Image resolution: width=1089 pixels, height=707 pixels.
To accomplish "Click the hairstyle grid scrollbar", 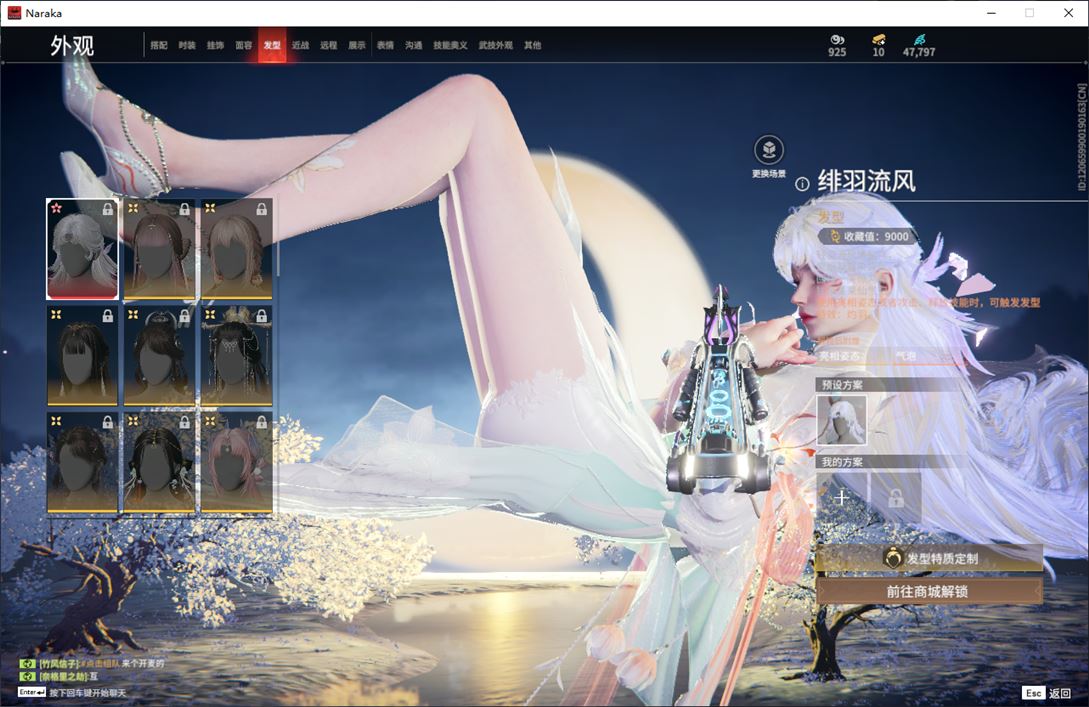I will (x=277, y=240).
